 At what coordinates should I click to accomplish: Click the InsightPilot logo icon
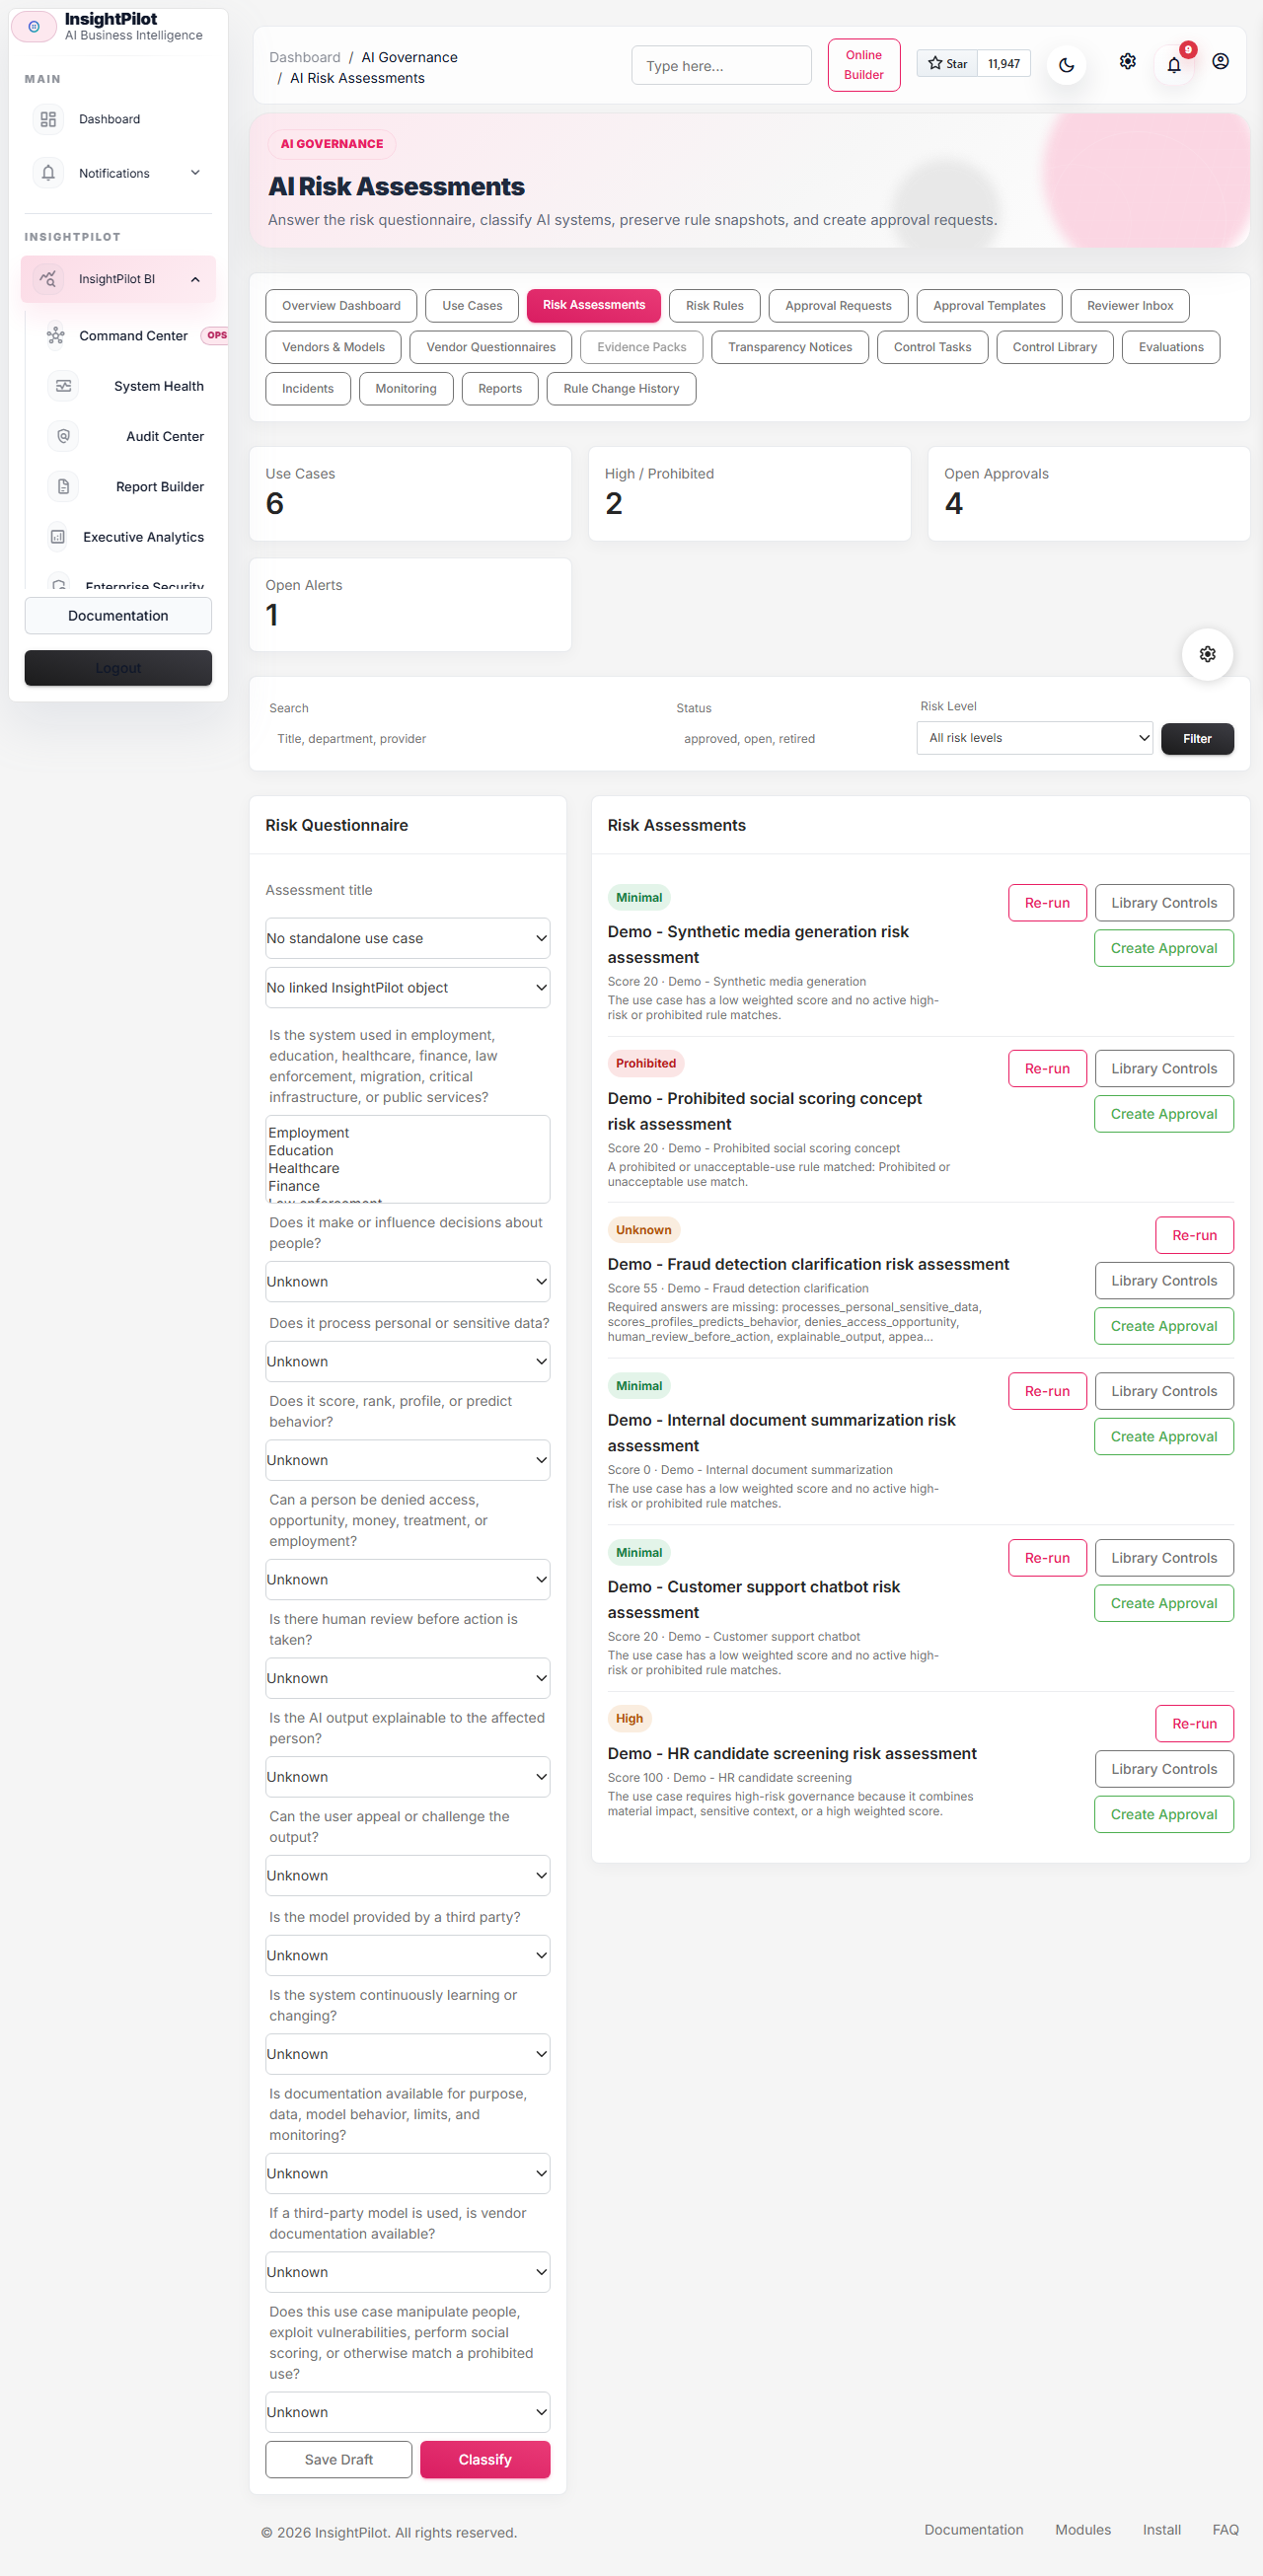coord(34,27)
